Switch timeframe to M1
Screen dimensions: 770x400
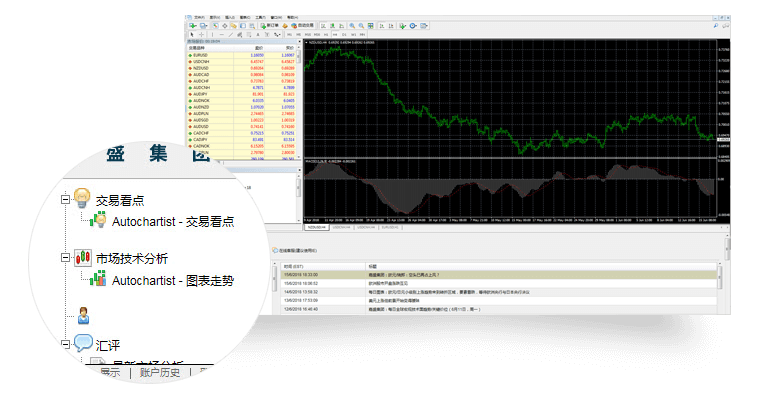[289, 34]
